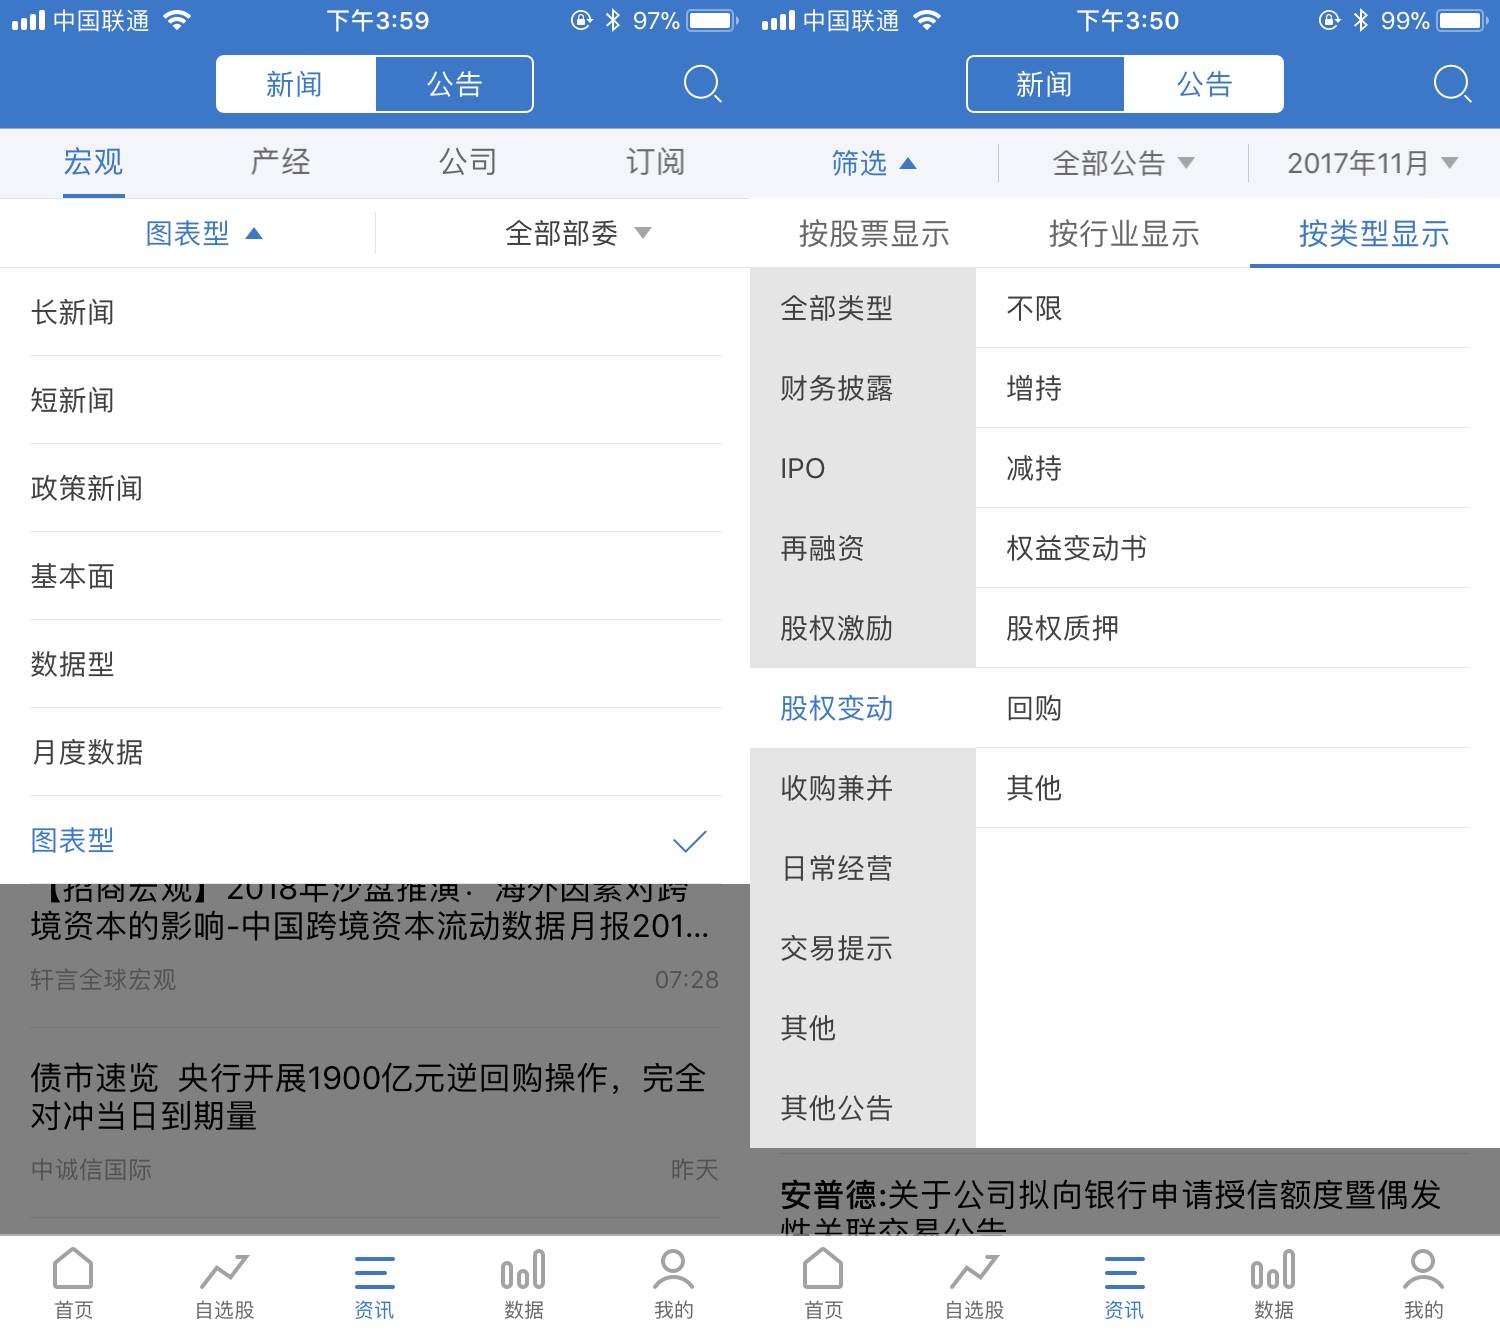Select 新闻 segment on right screen

pyautogui.click(x=1045, y=84)
